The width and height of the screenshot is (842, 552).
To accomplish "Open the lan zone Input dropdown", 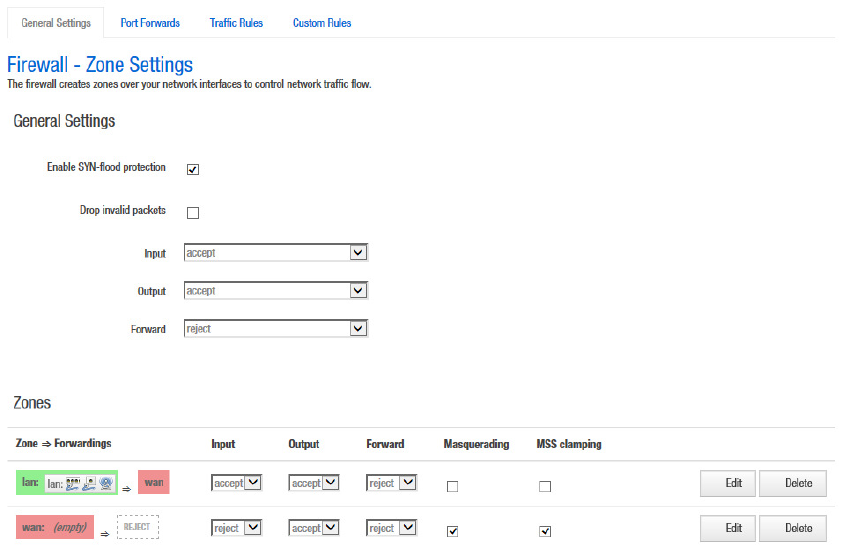I will (x=237, y=483).
